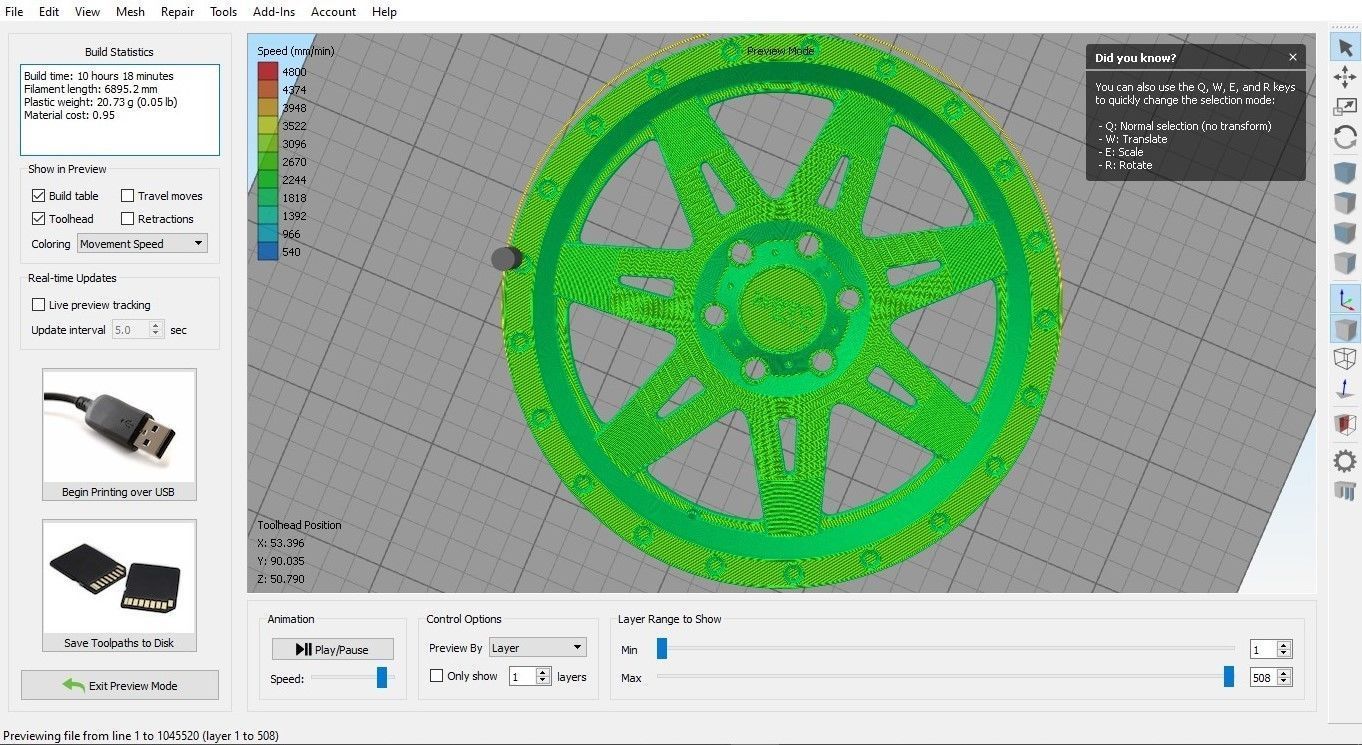Click the USB cable image
The image size is (1362, 745).
pos(119,426)
